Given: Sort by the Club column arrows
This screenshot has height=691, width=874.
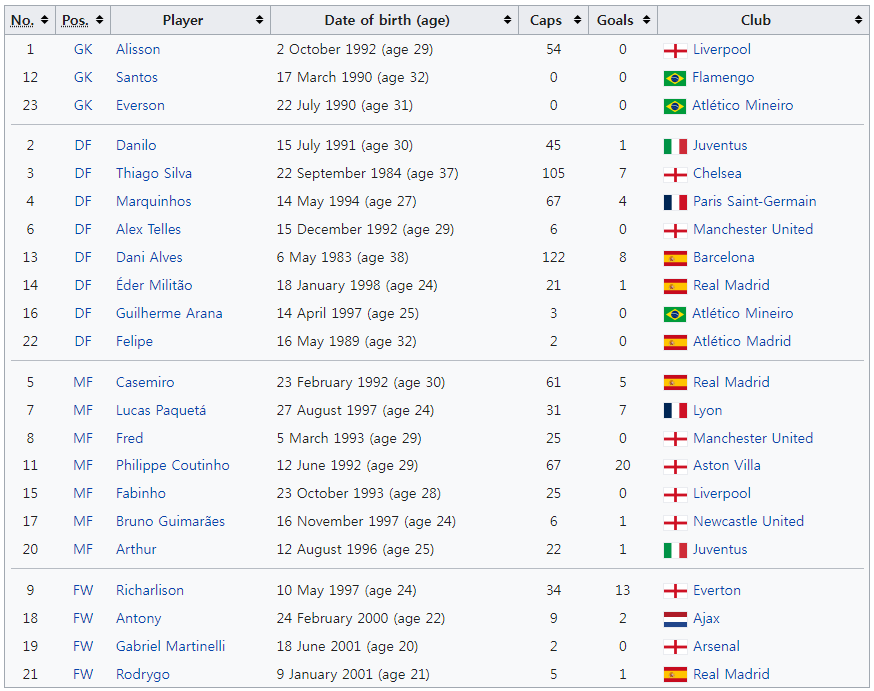Looking at the screenshot, I should point(858,20).
